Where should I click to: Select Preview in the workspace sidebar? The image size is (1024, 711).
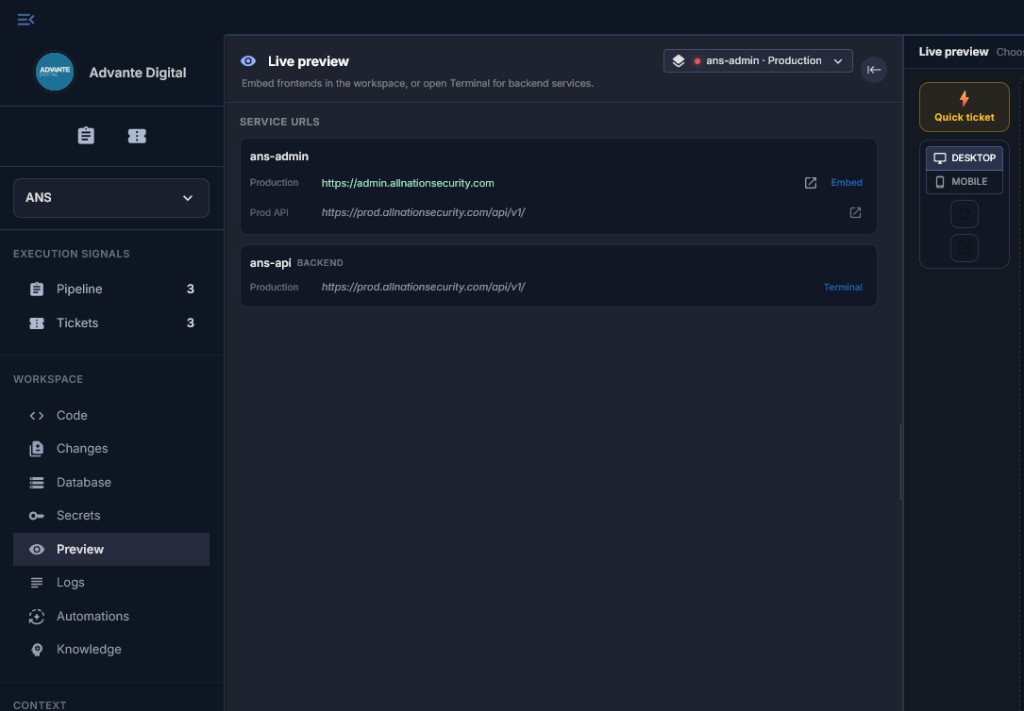111,549
